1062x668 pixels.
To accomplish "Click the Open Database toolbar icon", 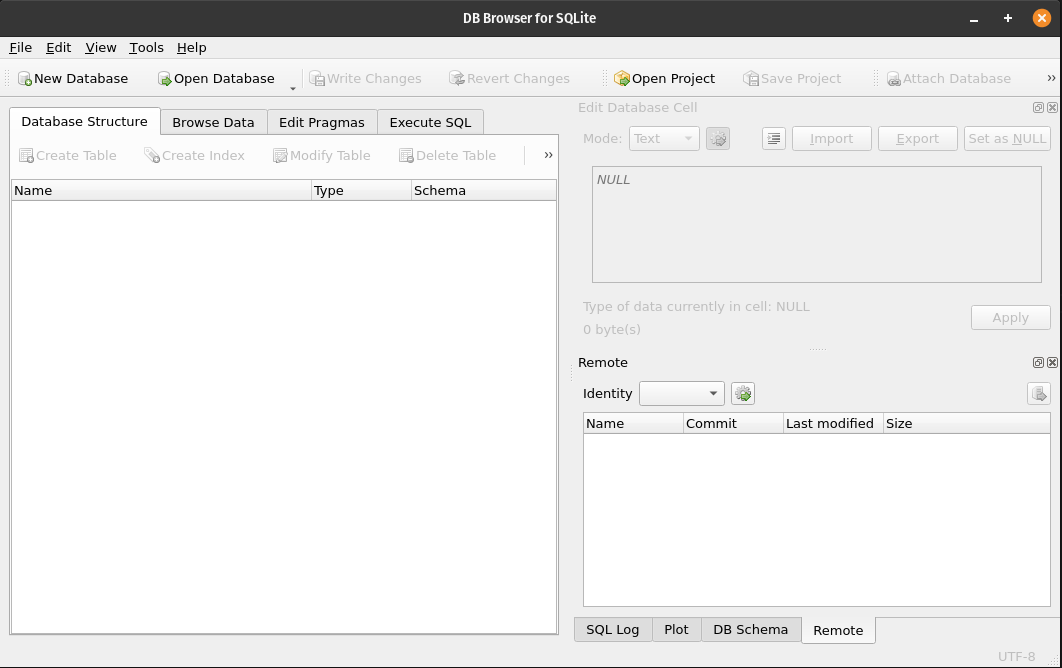I will pos(165,79).
